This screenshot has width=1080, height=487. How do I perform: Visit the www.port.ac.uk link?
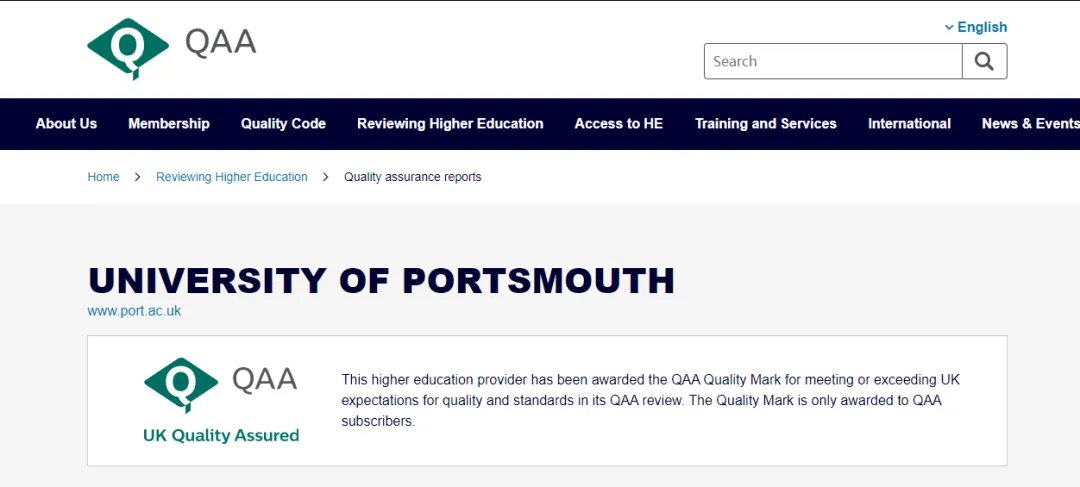tap(134, 311)
